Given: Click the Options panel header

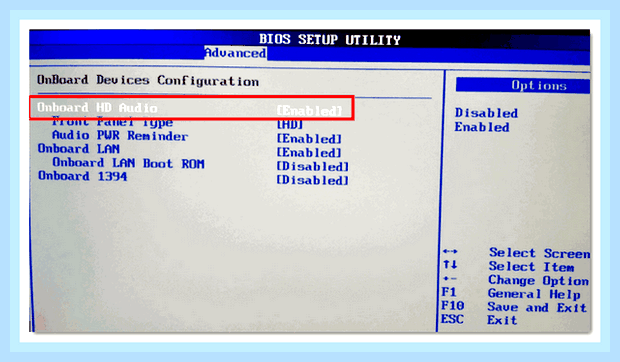Looking at the screenshot, I should click(523, 85).
